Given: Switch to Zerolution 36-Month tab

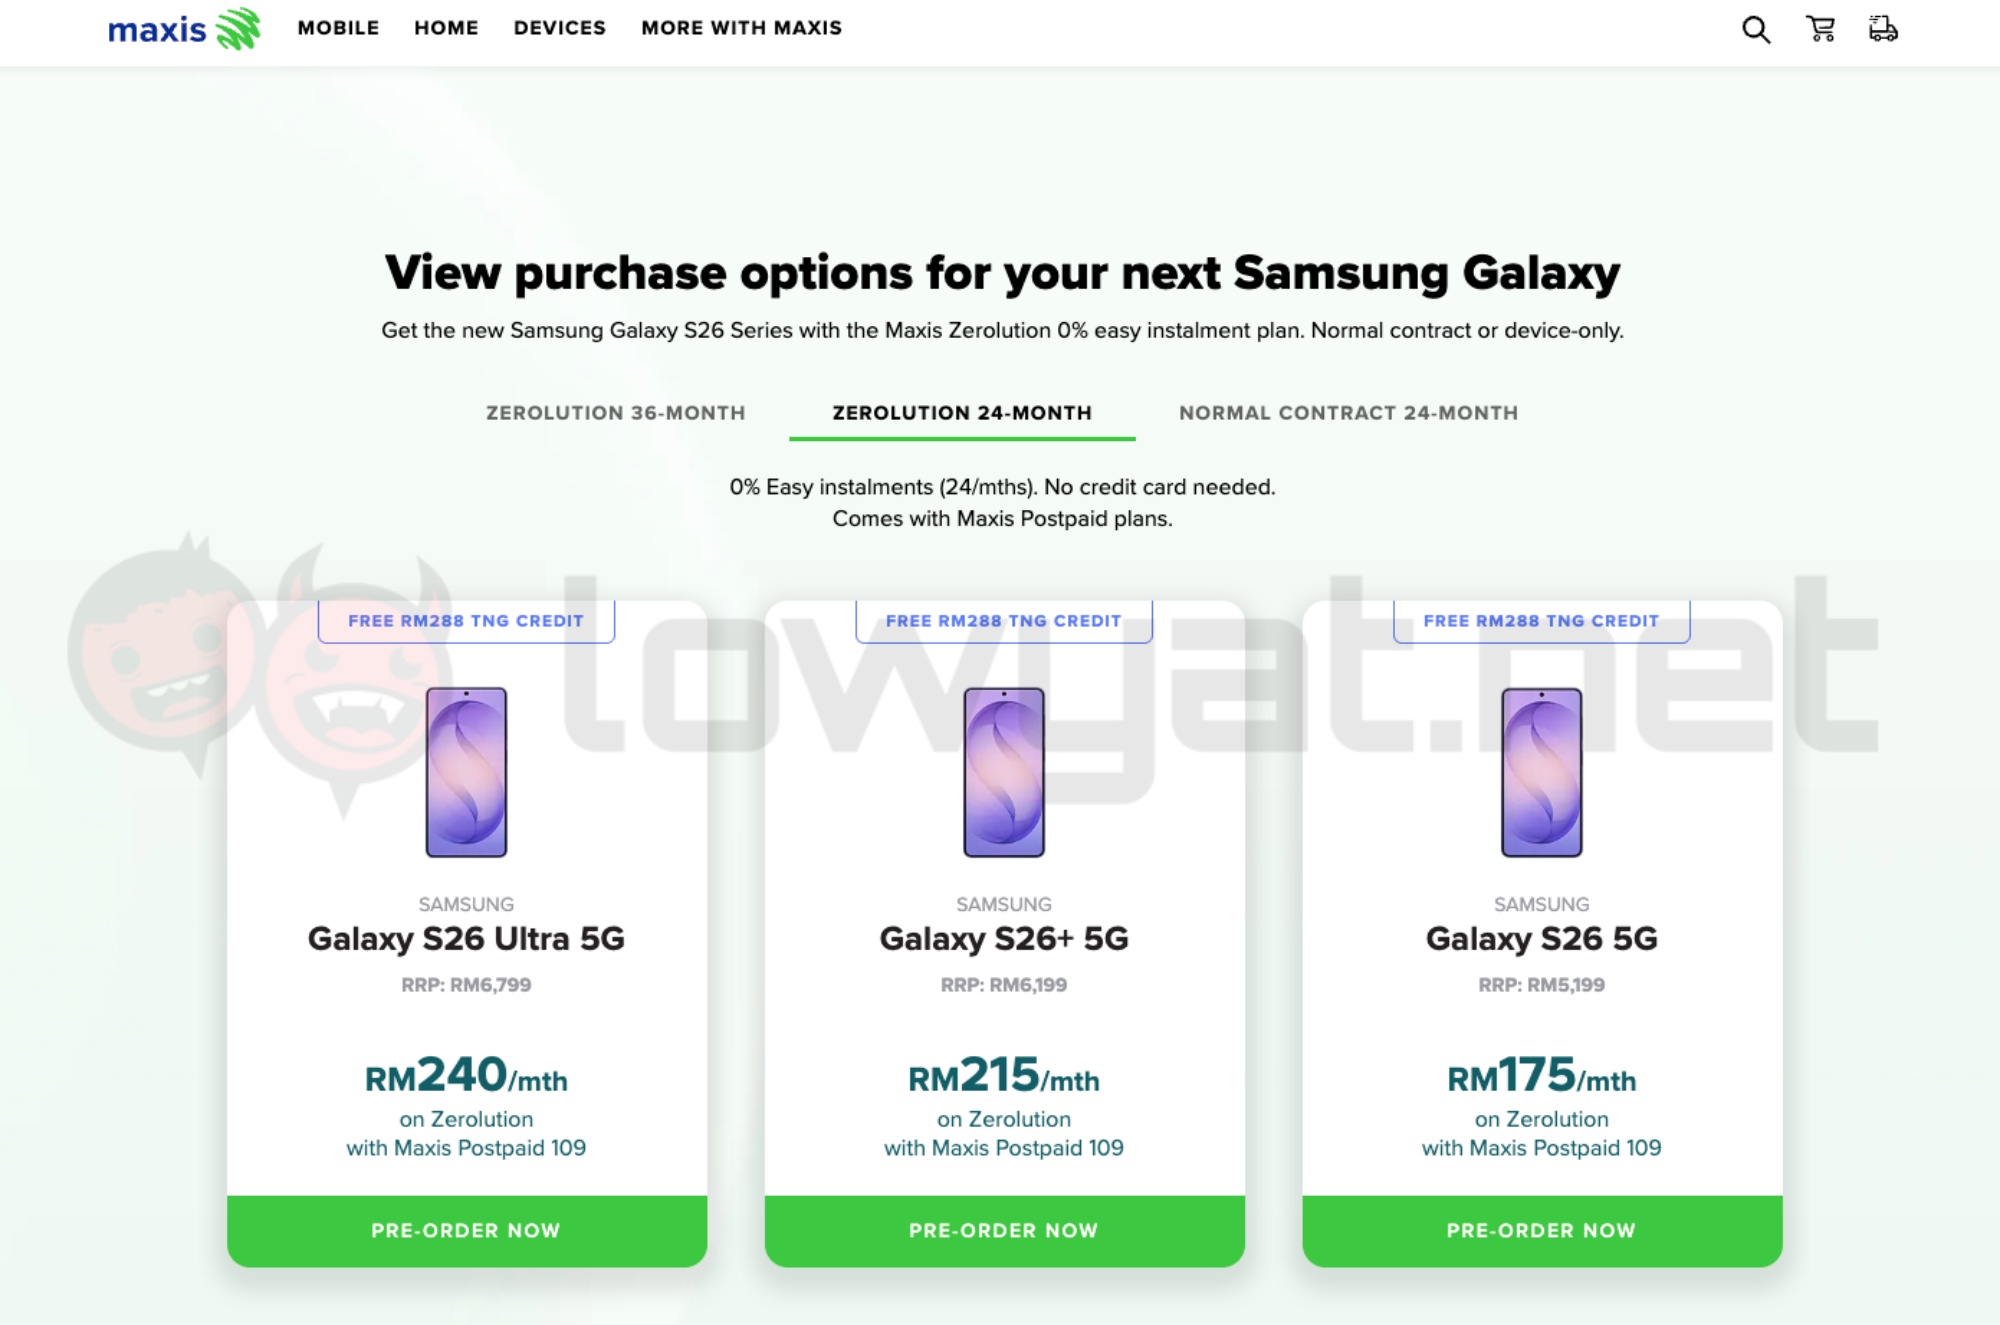Looking at the screenshot, I should pos(616,413).
